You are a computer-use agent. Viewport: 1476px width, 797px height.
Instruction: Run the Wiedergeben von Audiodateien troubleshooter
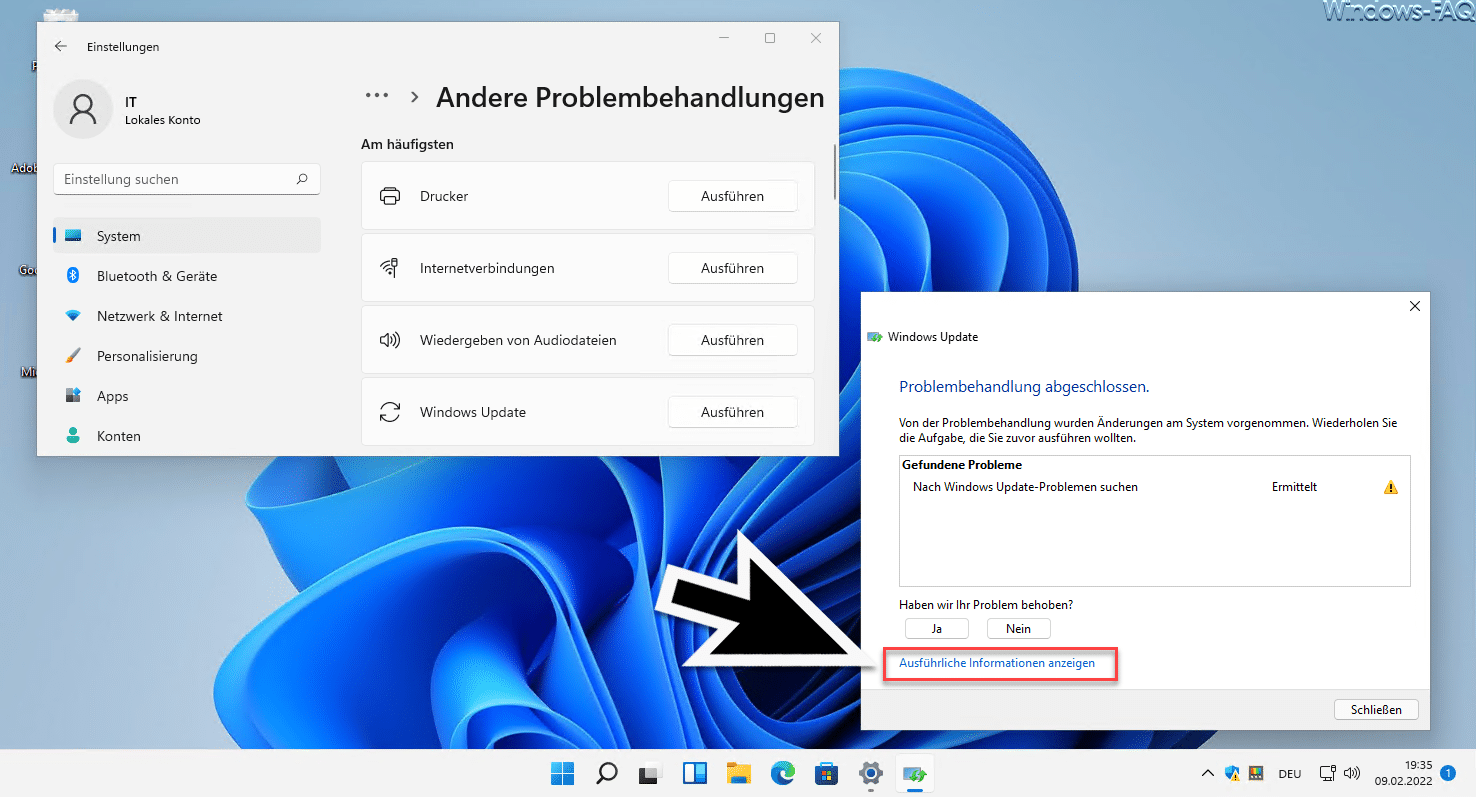[732, 340]
